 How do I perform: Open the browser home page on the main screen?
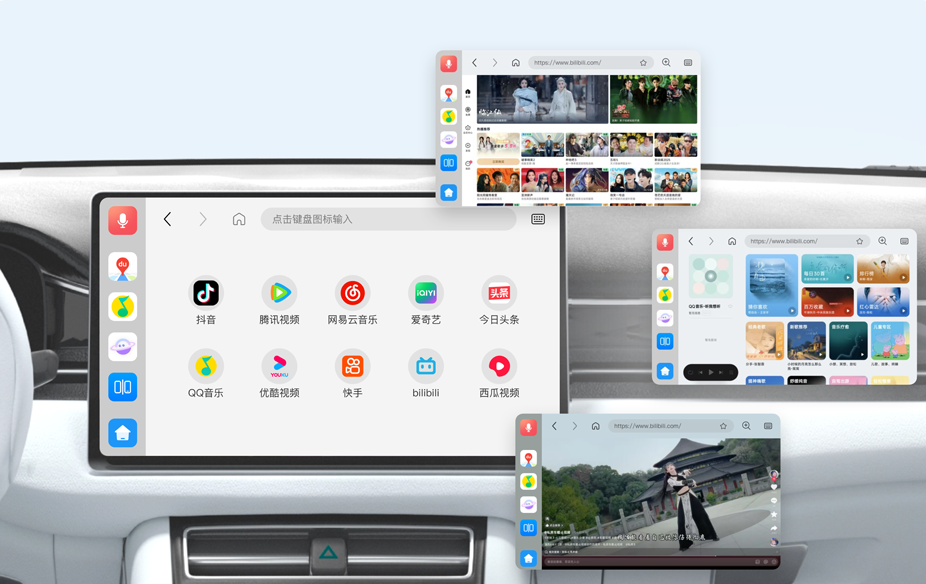coord(239,219)
